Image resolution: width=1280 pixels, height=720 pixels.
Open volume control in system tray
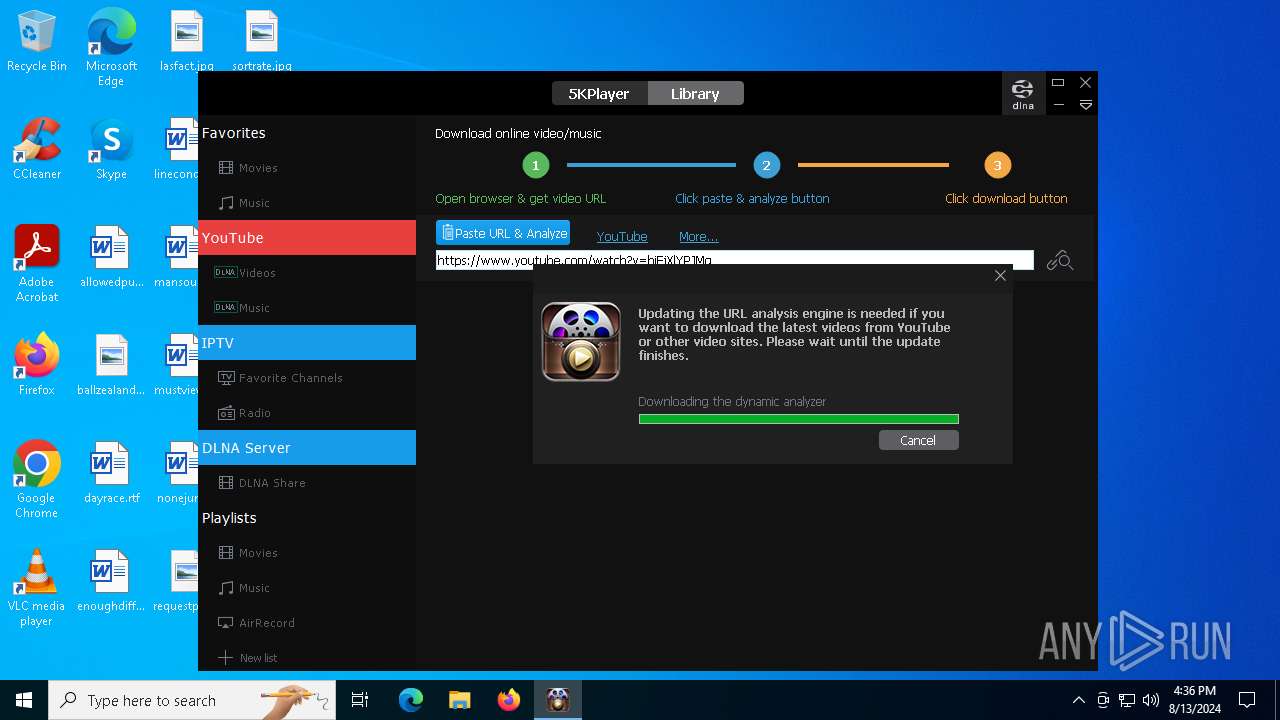1150,700
